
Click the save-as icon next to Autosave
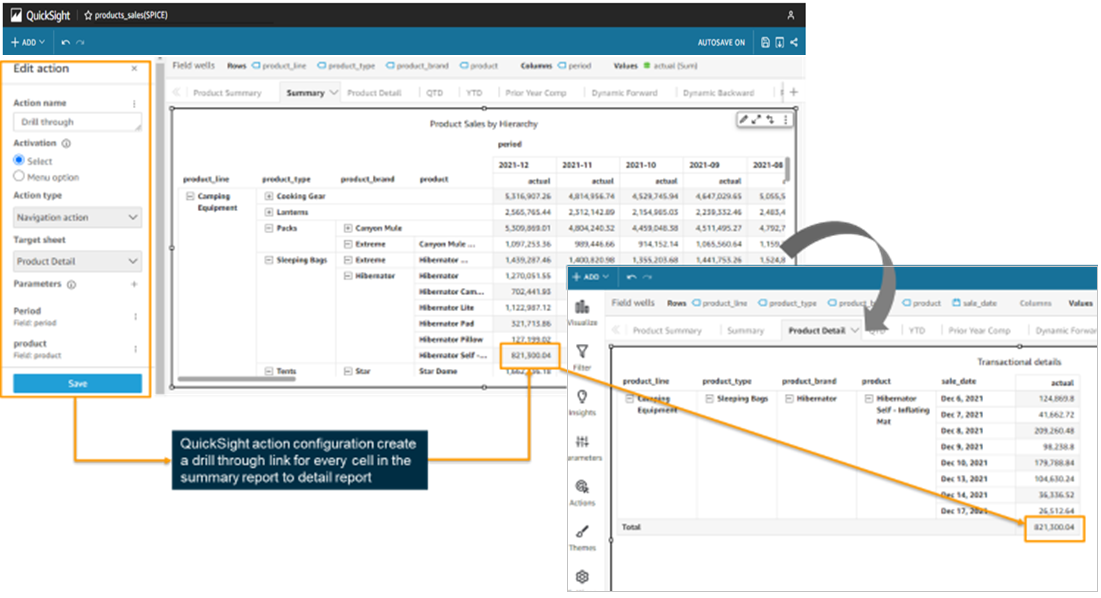click(765, 42)
